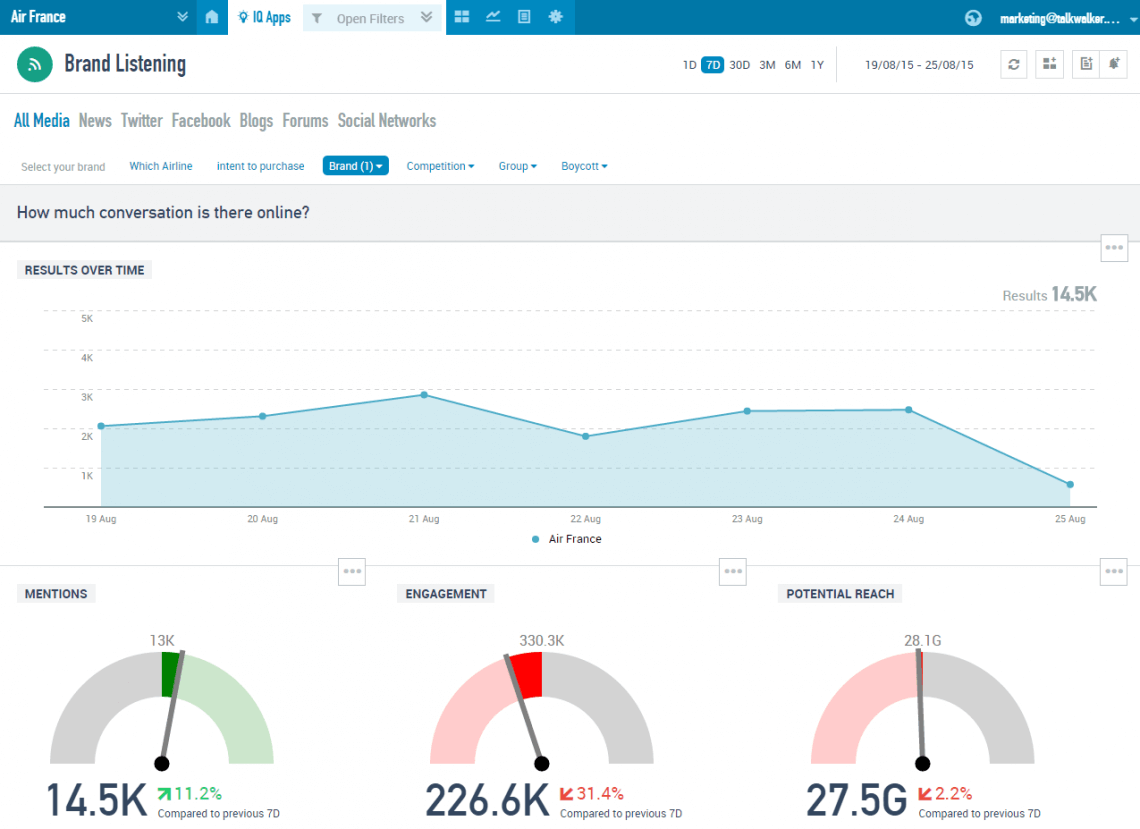Refresh the dashboard data
The image size is (1140, 829).
(1013, 63)
